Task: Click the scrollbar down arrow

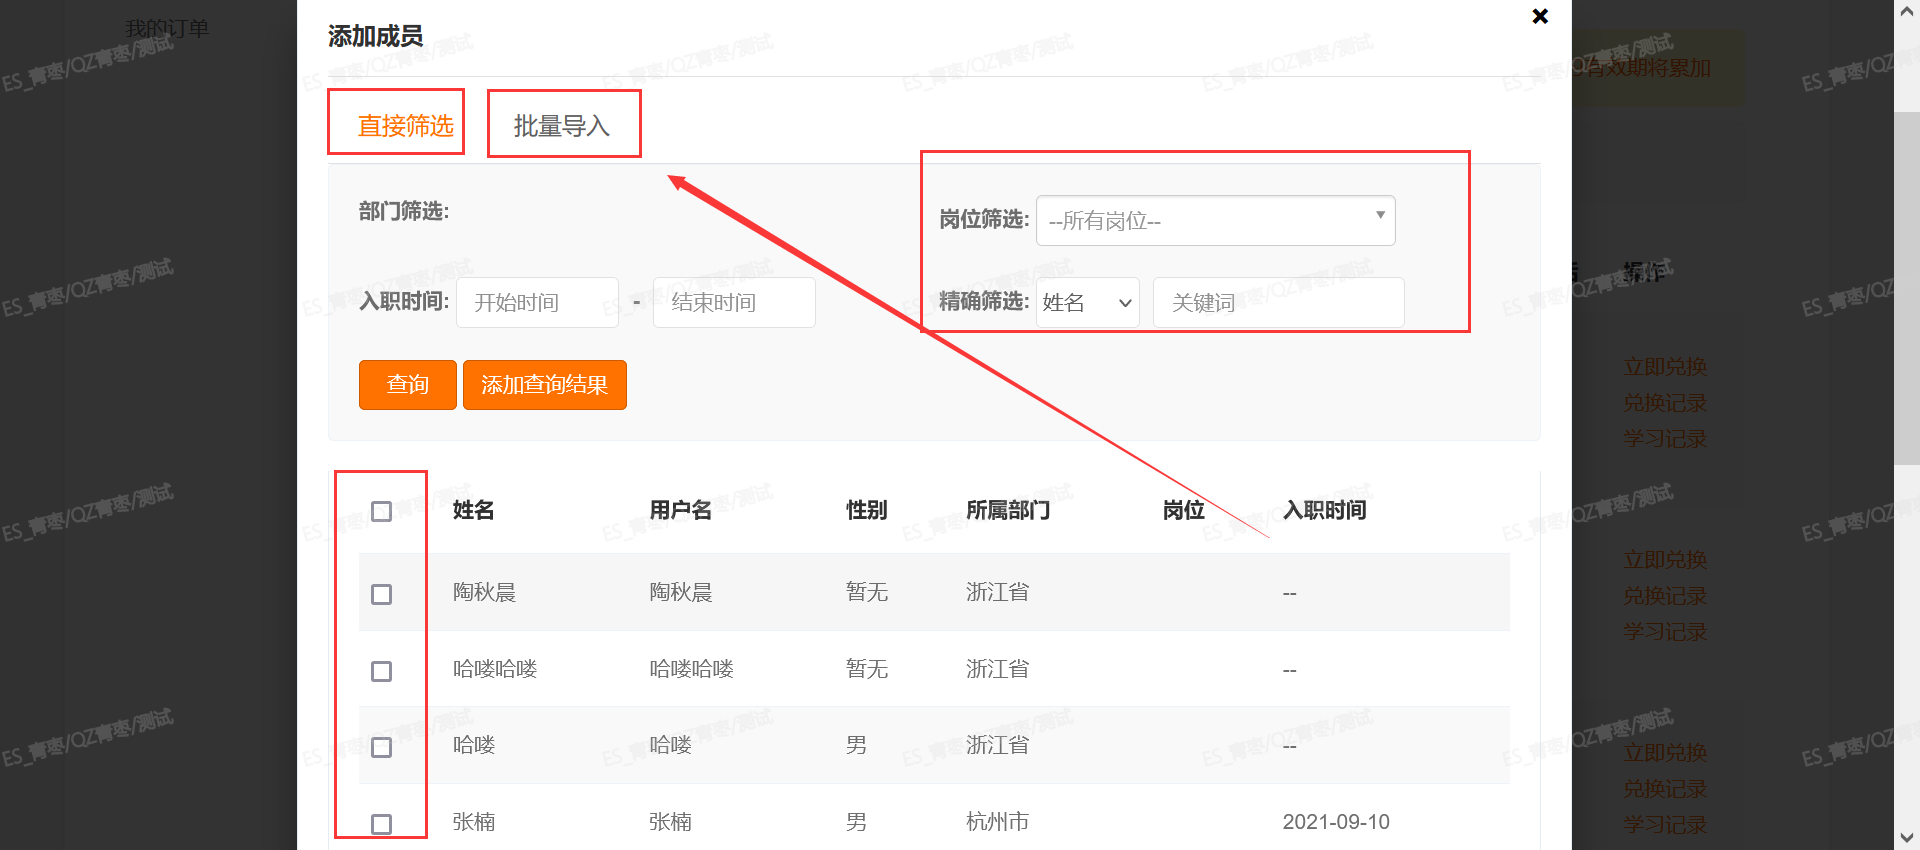Action: 1906,838
